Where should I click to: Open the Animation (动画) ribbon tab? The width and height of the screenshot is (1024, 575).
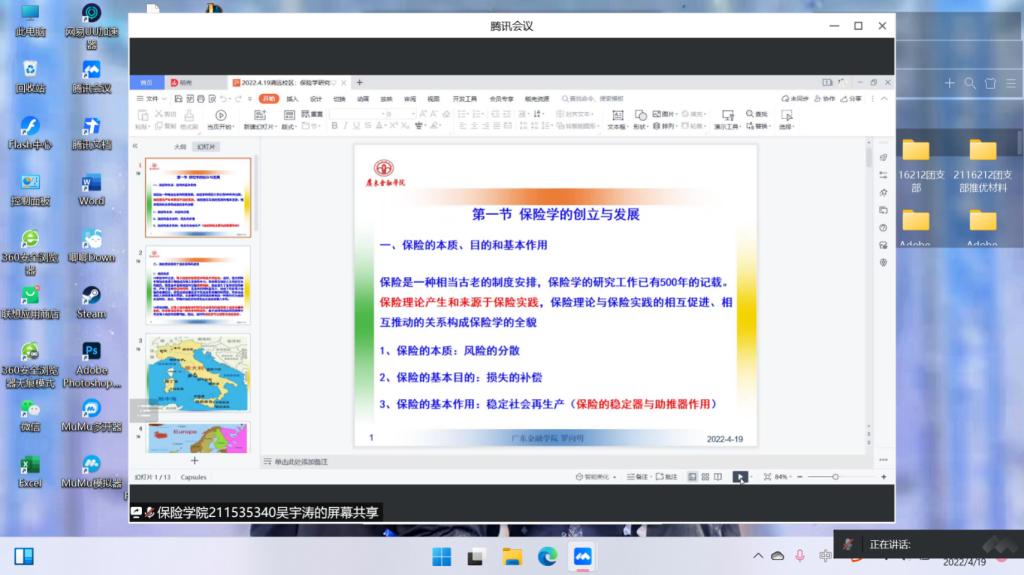(362, 99)
